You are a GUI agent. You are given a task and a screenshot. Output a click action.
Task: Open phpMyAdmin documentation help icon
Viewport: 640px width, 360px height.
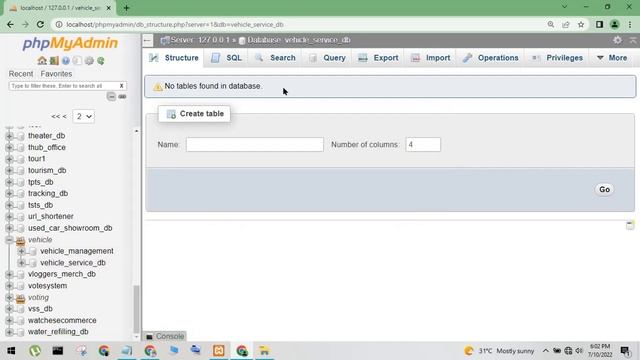(x=66, y=61)
